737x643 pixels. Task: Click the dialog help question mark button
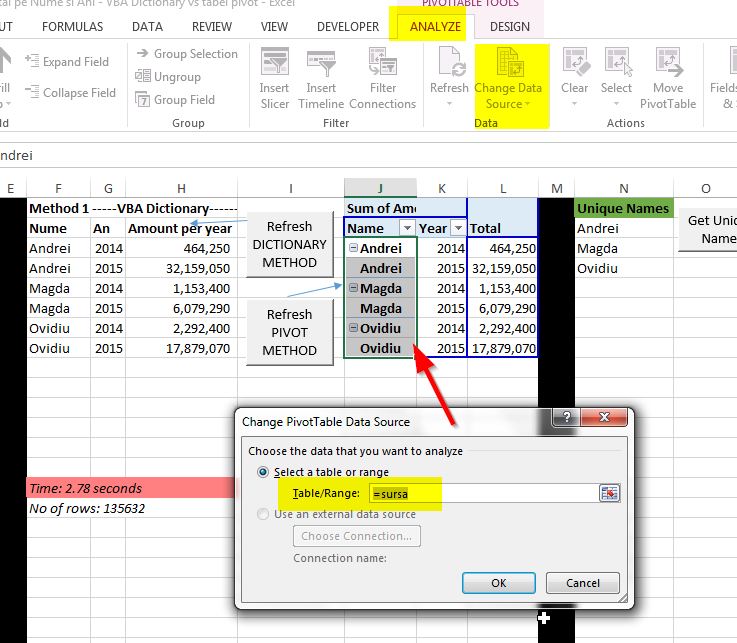(x=567, y=416)
